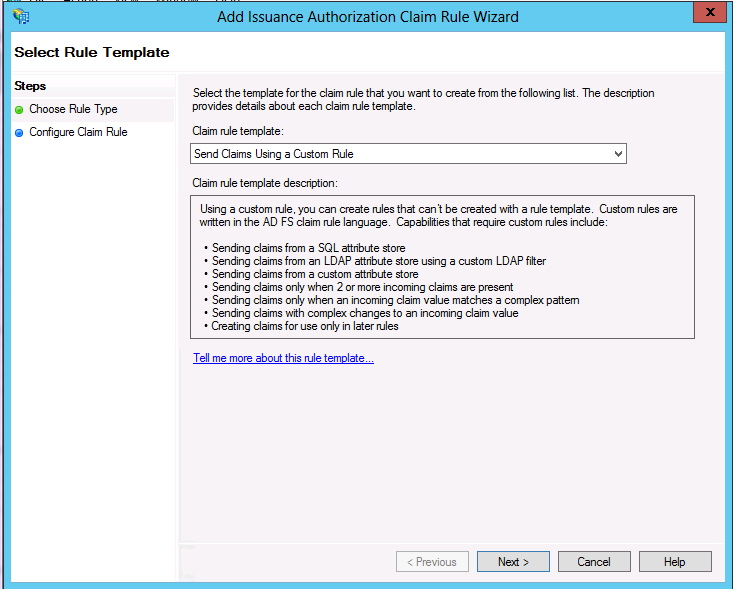The height and width of the screenshot is (589, 733).
Task: Click the custom attribute store bullet line
Action: point(311,274)
